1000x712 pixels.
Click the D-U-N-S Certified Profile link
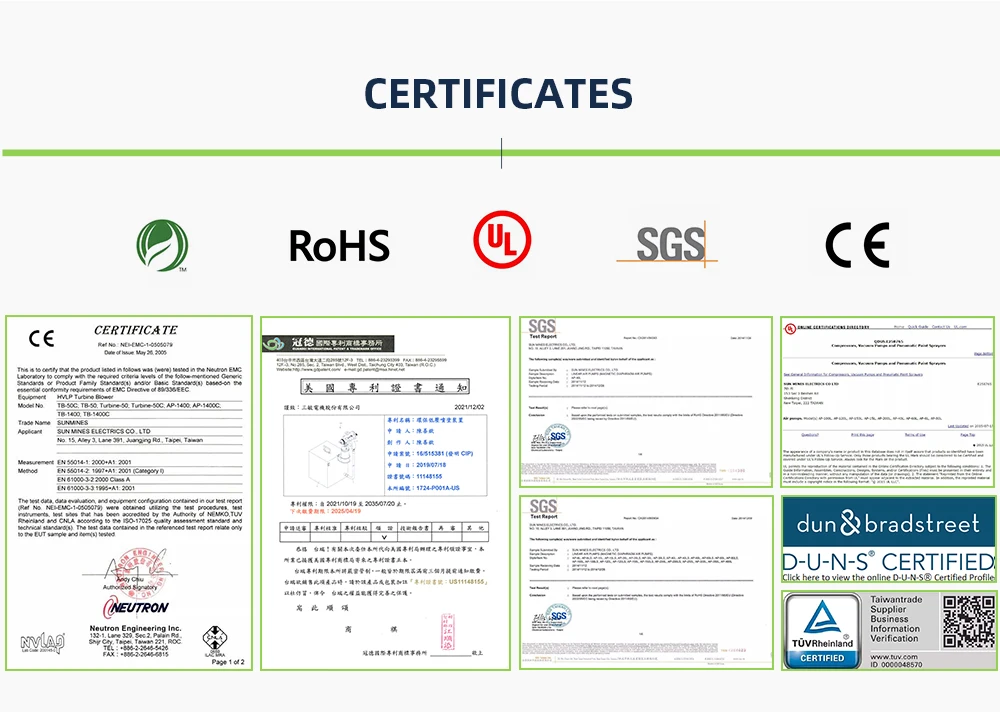coord(888,577)
